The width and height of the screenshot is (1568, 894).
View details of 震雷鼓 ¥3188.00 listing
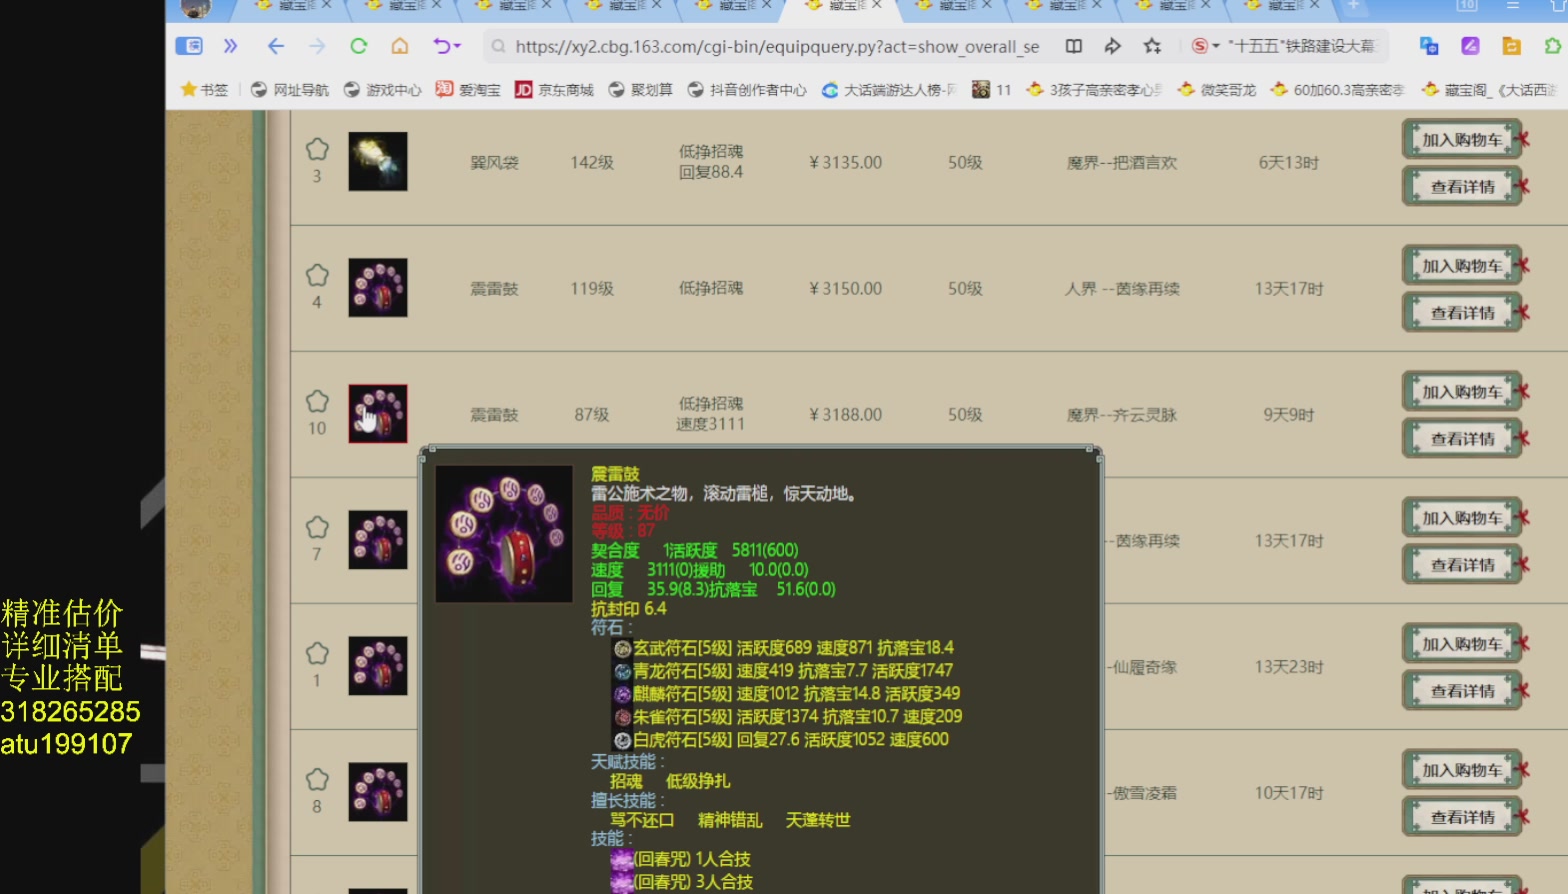pyautogui.click(x=1462, y=439)
